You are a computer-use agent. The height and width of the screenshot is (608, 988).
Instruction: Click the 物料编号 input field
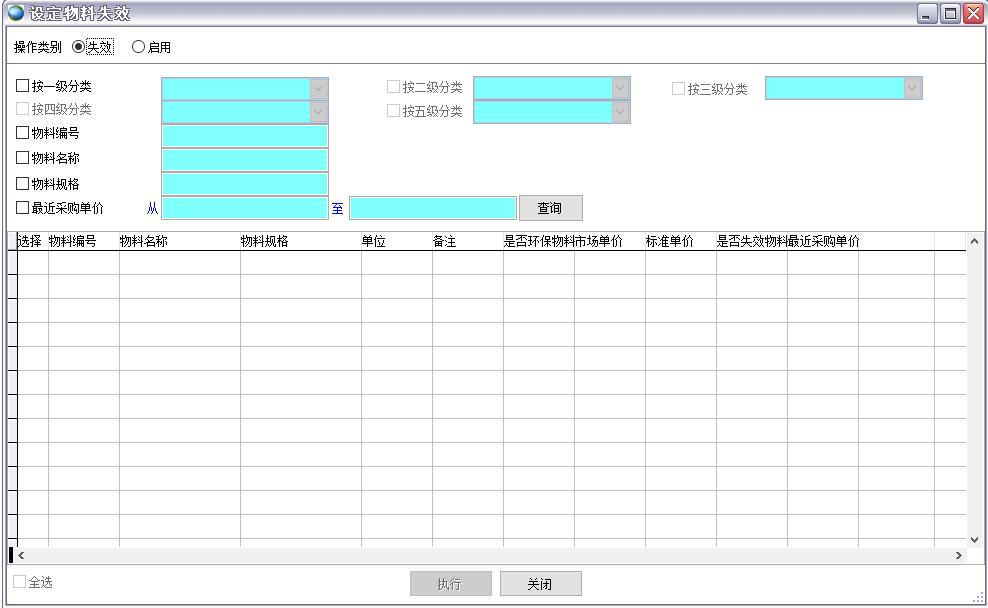click(x=245, y=135)
